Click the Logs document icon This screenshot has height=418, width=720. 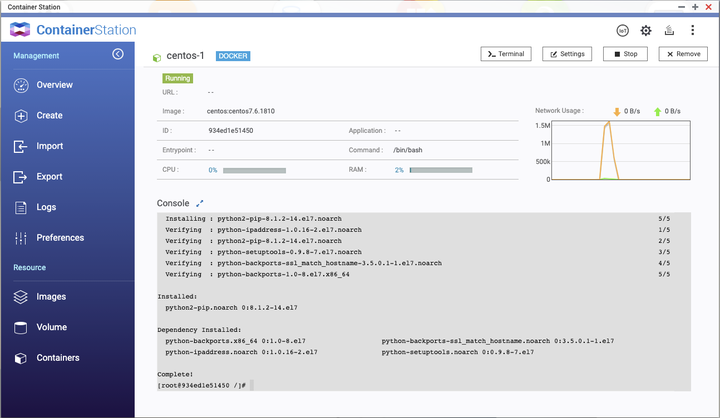(x=21, y=208)
